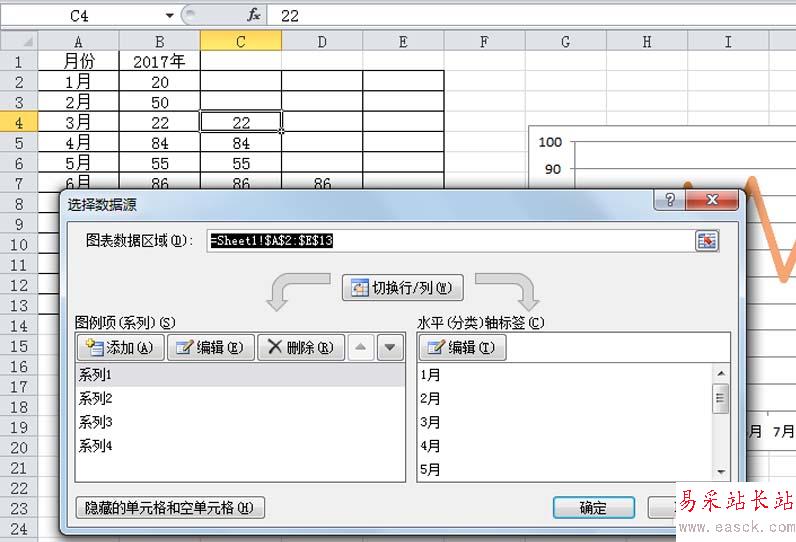Click 隐藏的单元格和空单元格 button
The image size is (796, 542).
170,508
